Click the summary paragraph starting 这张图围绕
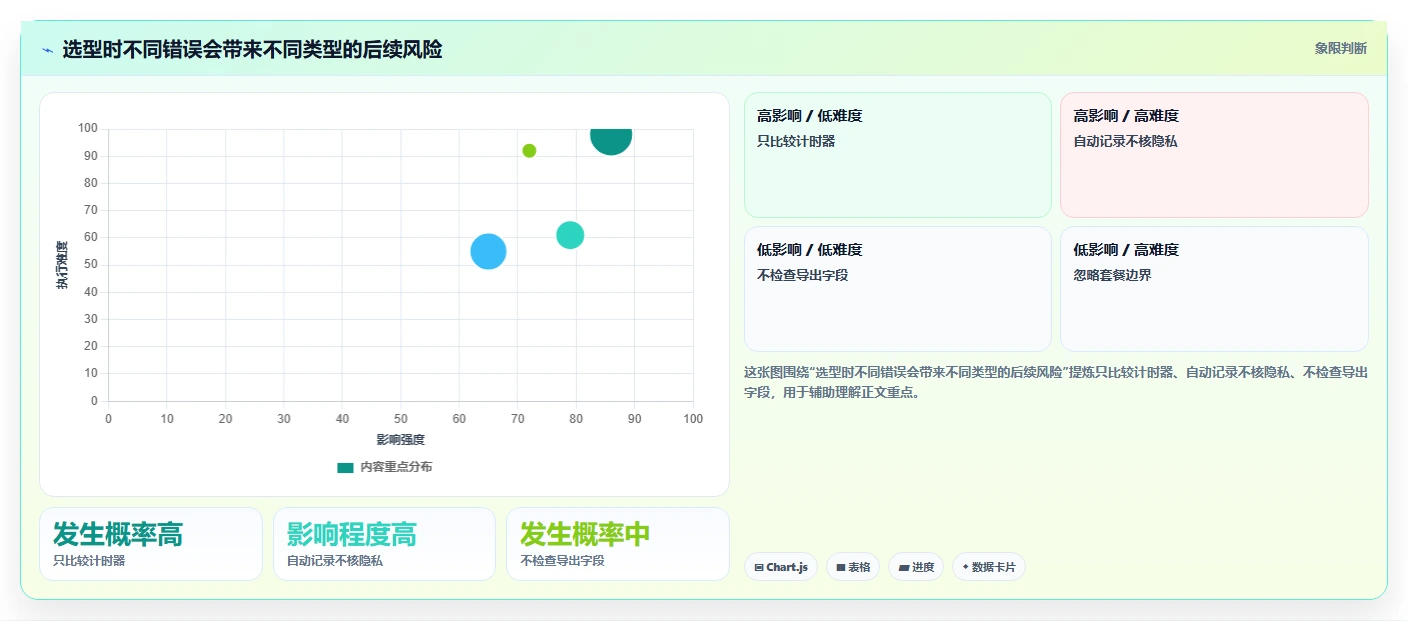The image size is (1408, 621). (x=1056, y=382)
